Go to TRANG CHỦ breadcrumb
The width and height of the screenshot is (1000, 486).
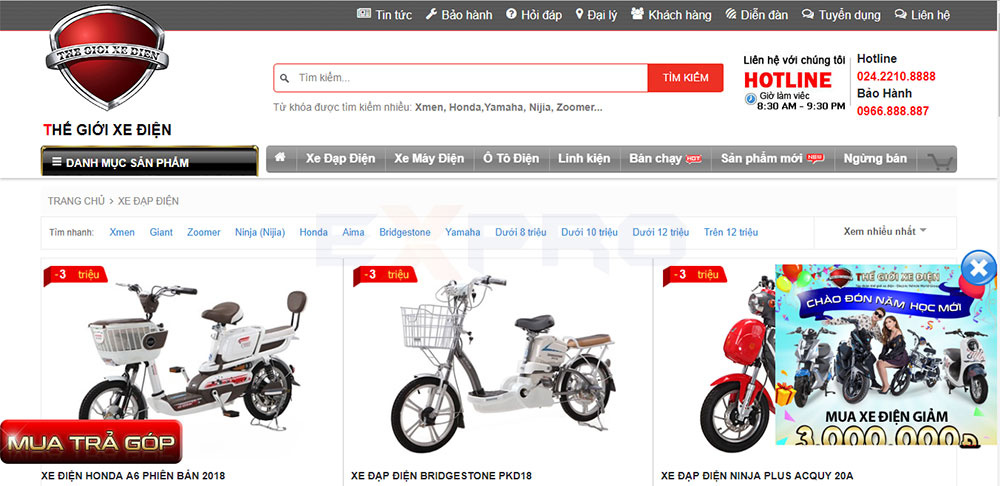[x=76, y=201]
